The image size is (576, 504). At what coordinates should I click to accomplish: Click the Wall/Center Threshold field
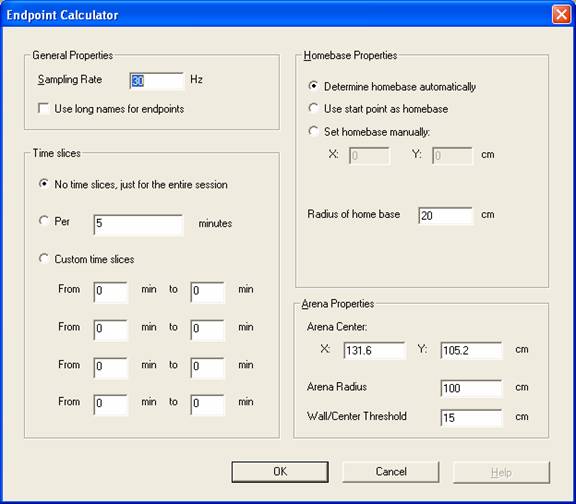(x=471, y=418)
